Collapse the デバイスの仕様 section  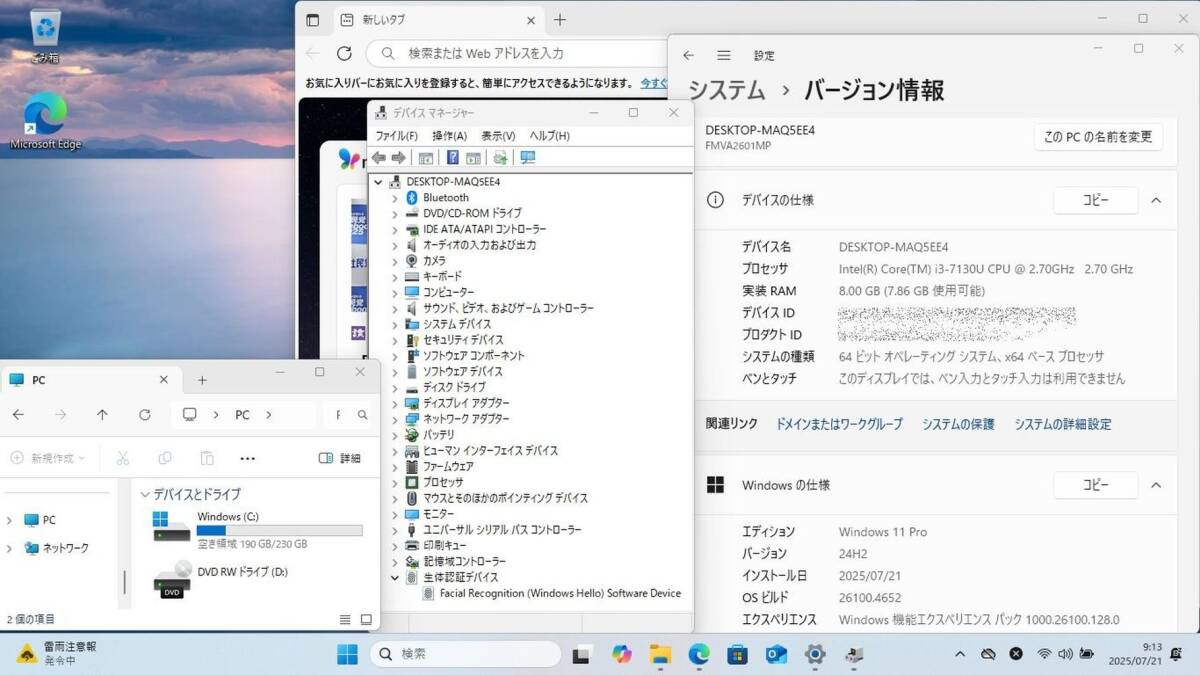tap(1156, 200)
